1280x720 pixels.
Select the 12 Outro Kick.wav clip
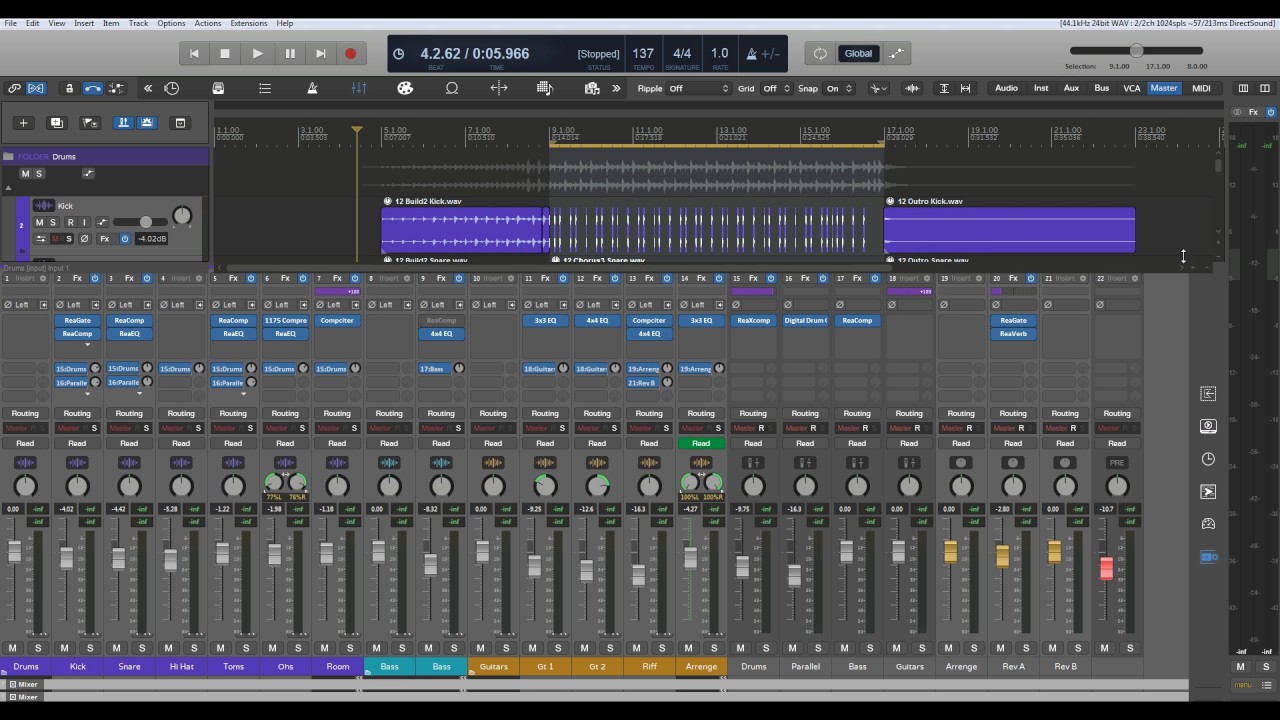coord(1009,230)
